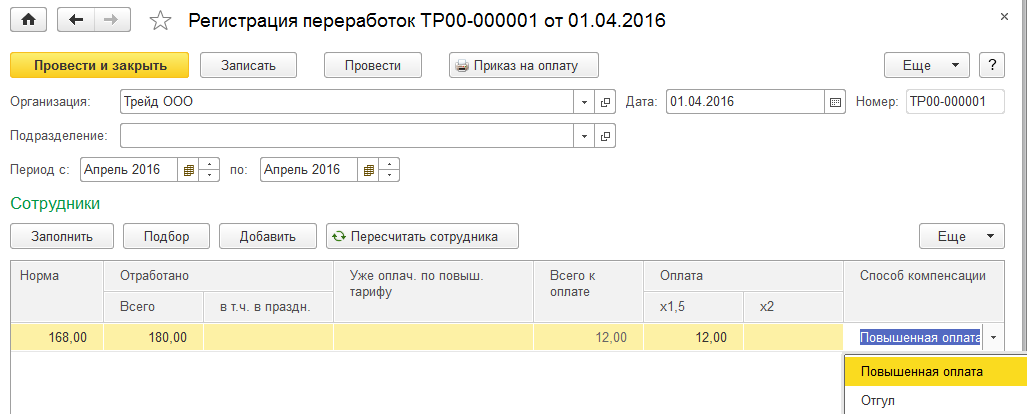Viewport: 1027px width, 414px height.
Task: Open period picker for the по field
Action: click(x=368, y=170)
